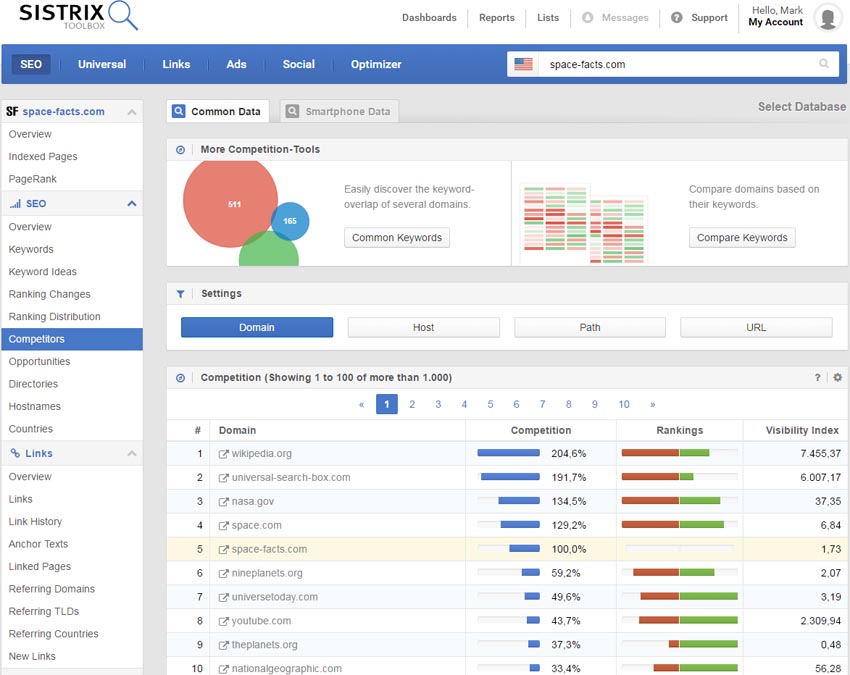Click the SISTRIX Toolbox logo
Image resolution: width=850 pixels, height=675 pixels.
(x=78, y=15)
